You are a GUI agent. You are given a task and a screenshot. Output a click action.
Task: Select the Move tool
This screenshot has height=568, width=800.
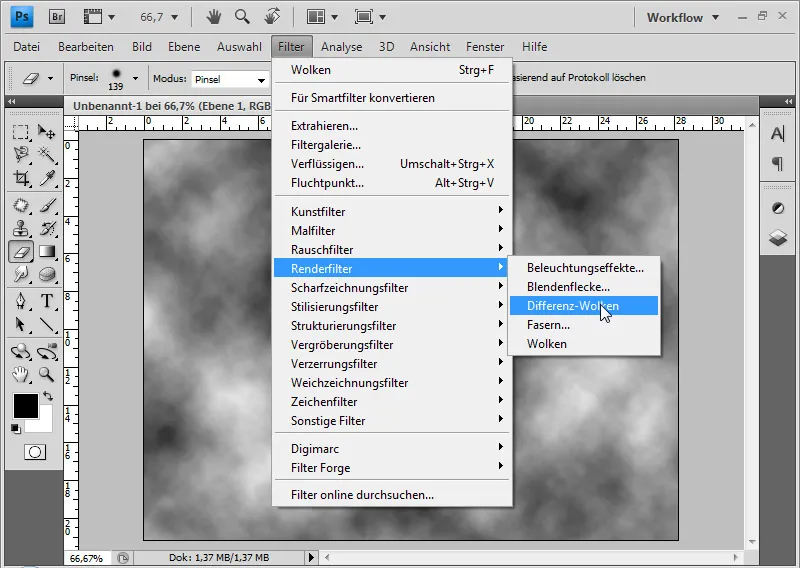pos(46,132)
